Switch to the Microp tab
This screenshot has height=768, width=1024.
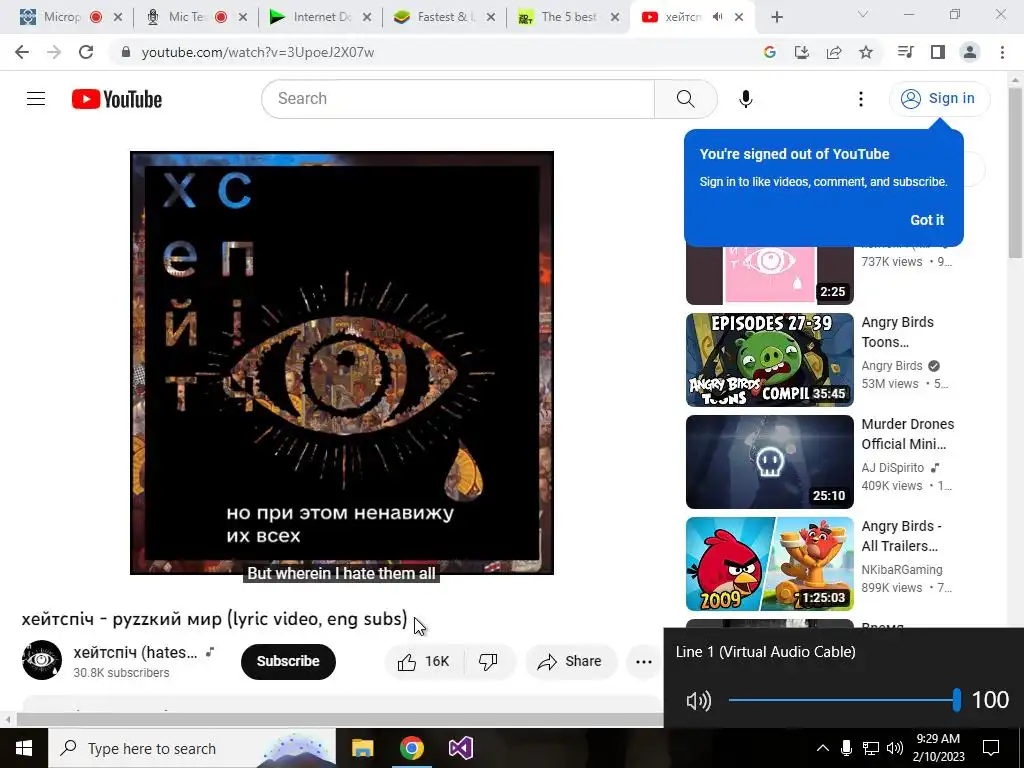[62, 17]
